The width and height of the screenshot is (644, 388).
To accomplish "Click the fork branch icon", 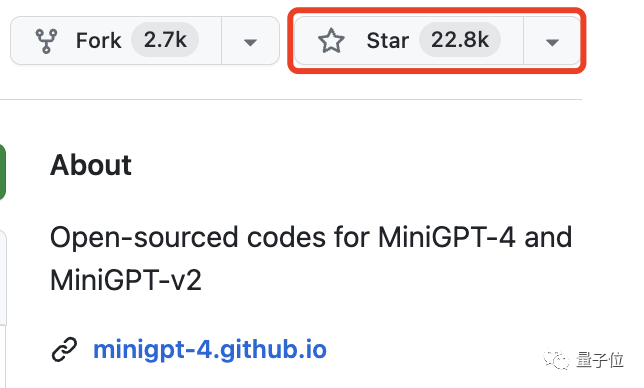I will (x=46, y=41).
